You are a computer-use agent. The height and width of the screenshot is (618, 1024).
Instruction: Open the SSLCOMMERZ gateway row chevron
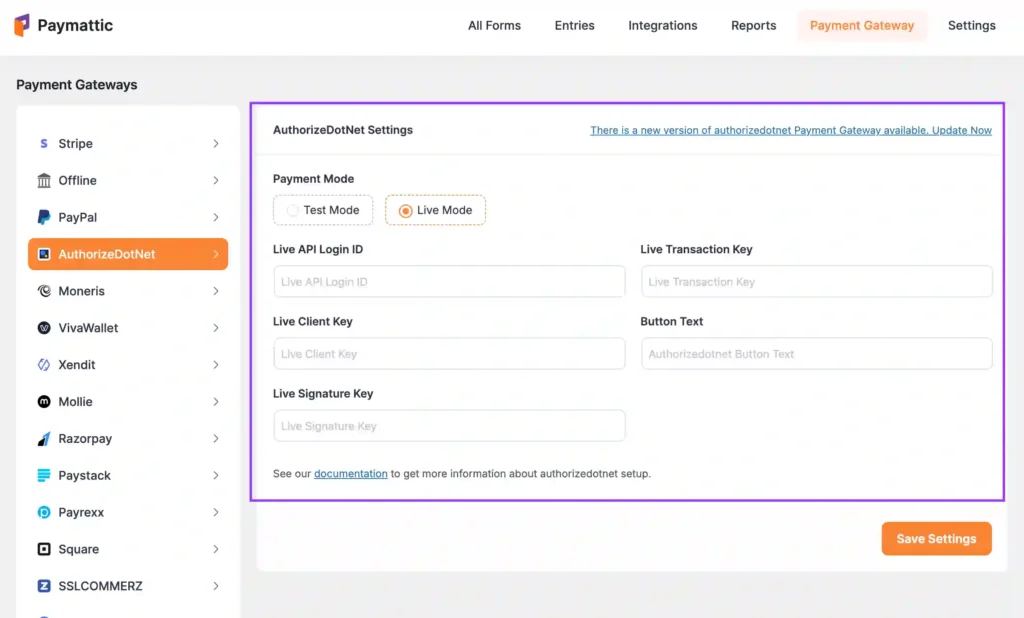216,586
